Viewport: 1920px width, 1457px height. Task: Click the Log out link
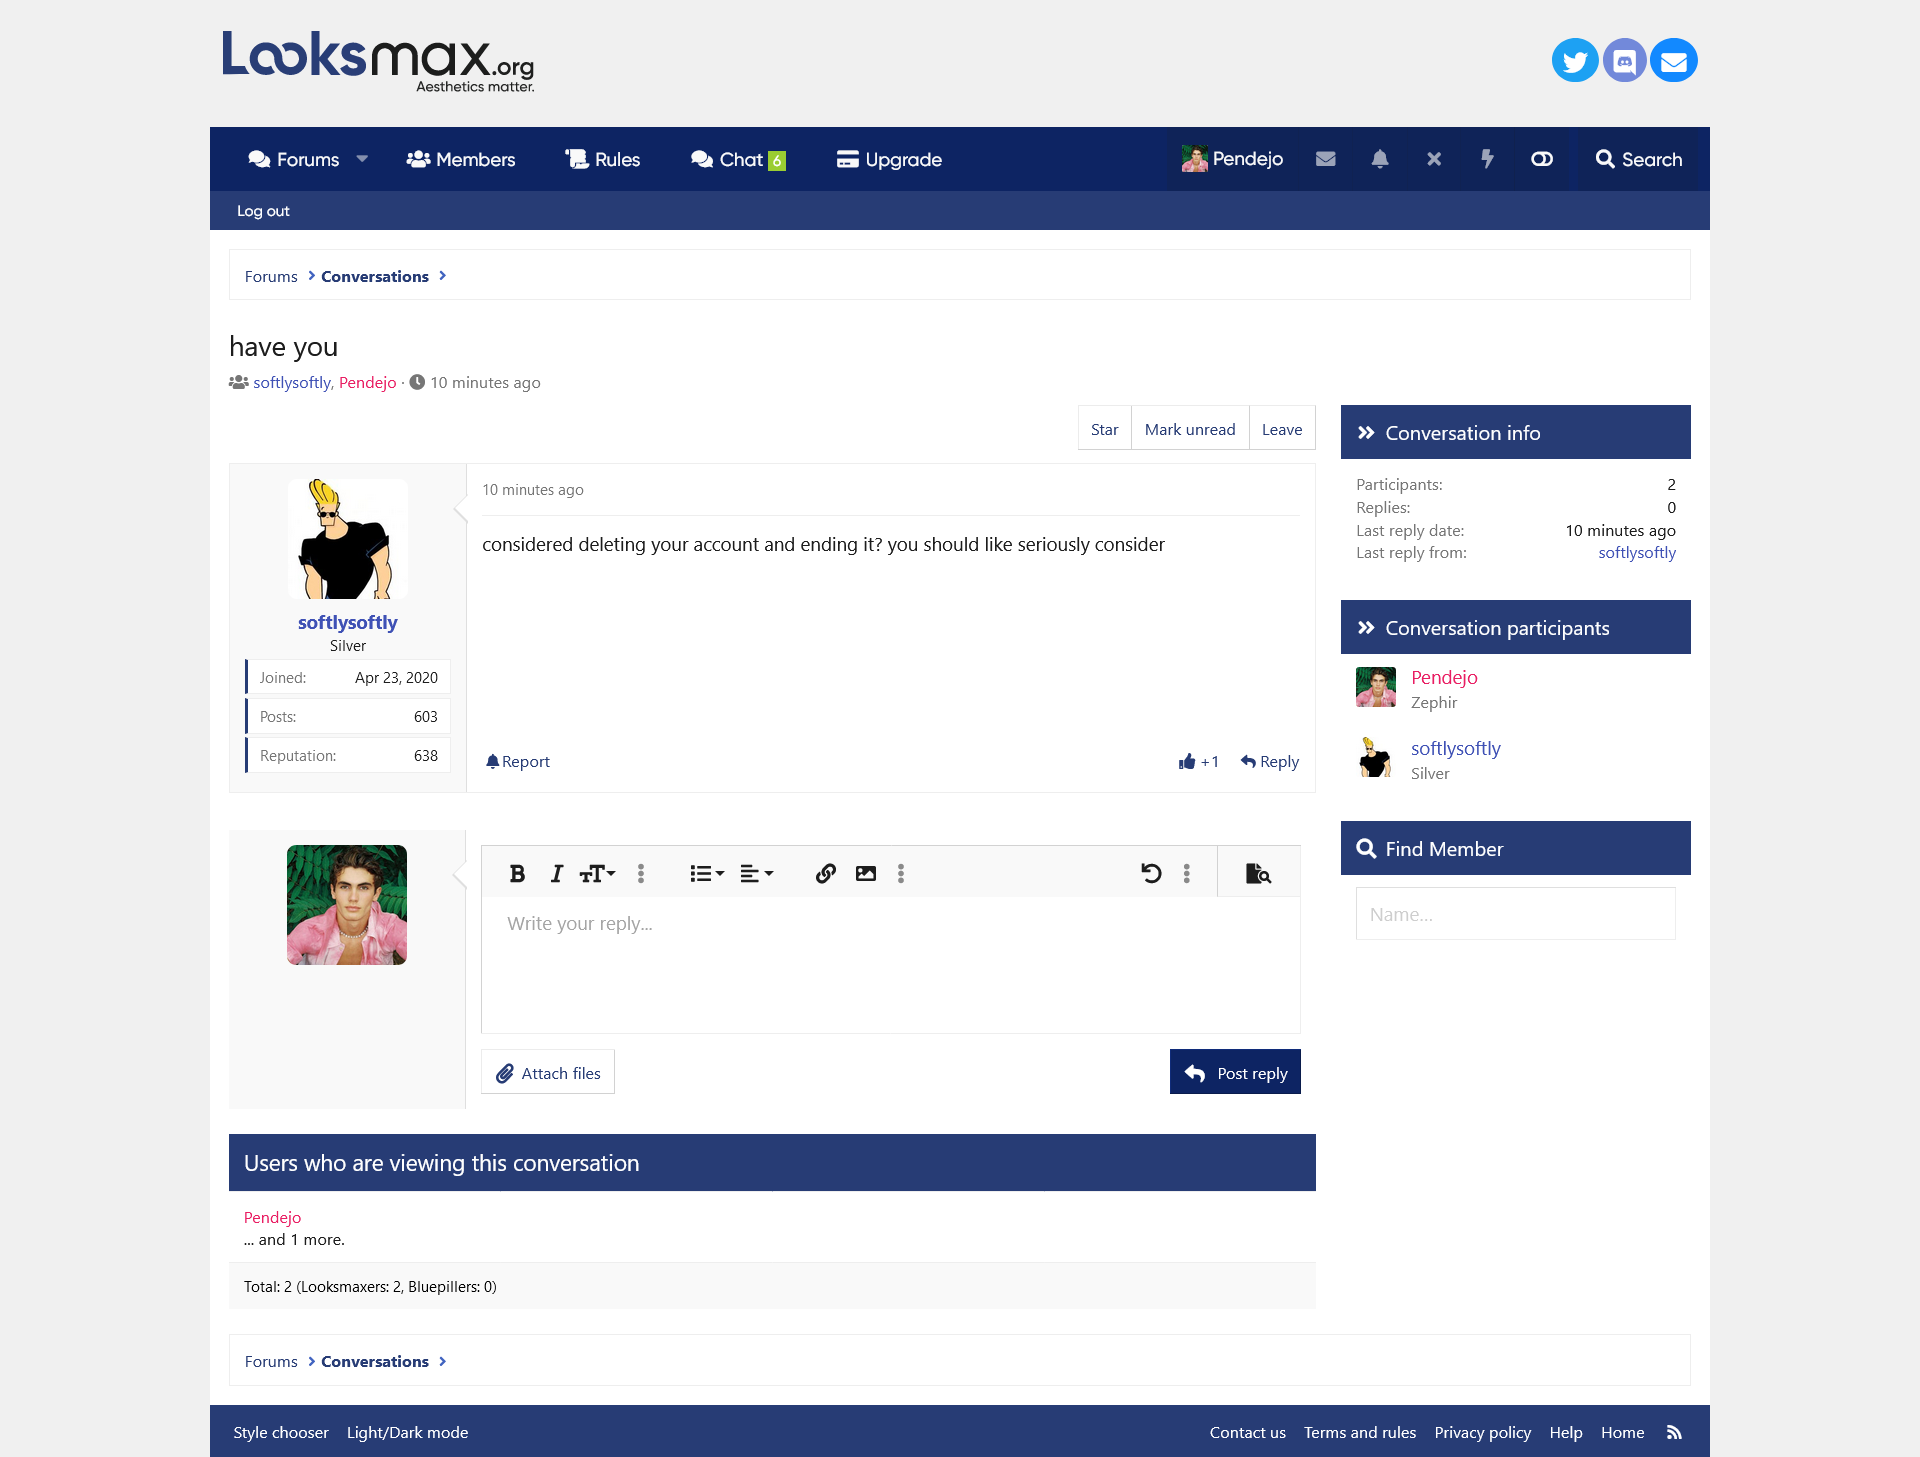263,211
